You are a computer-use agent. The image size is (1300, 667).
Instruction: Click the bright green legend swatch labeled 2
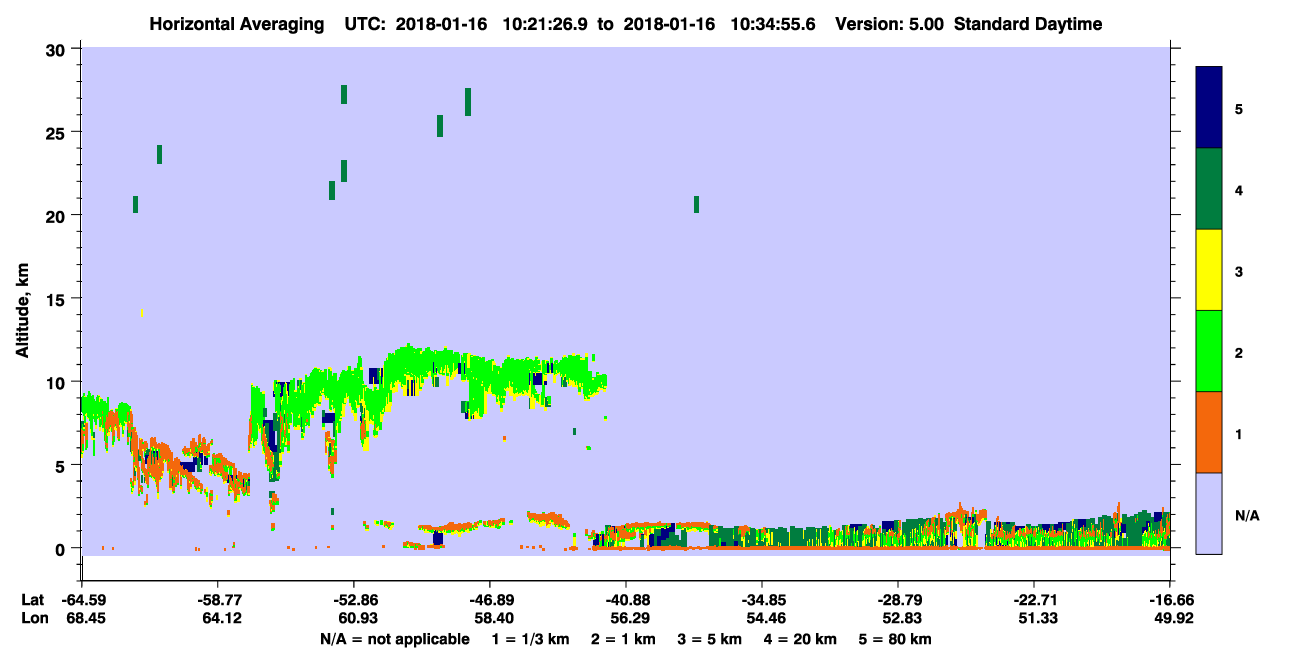1209,351
